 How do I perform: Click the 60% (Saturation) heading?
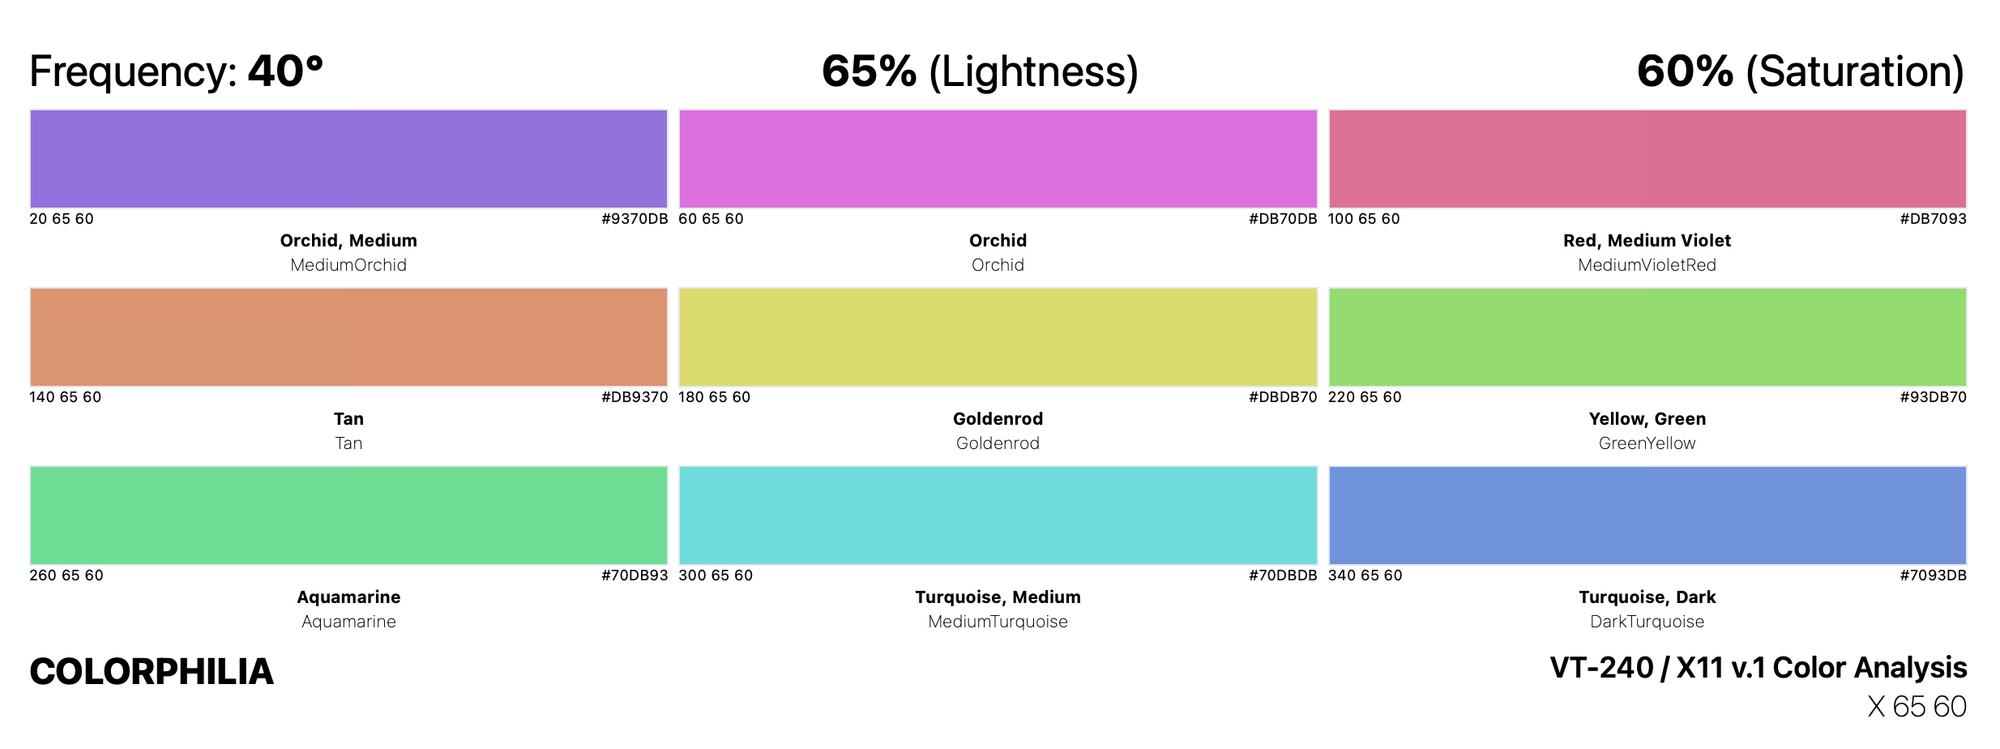pyautogui.click(x=1800, y=72)
